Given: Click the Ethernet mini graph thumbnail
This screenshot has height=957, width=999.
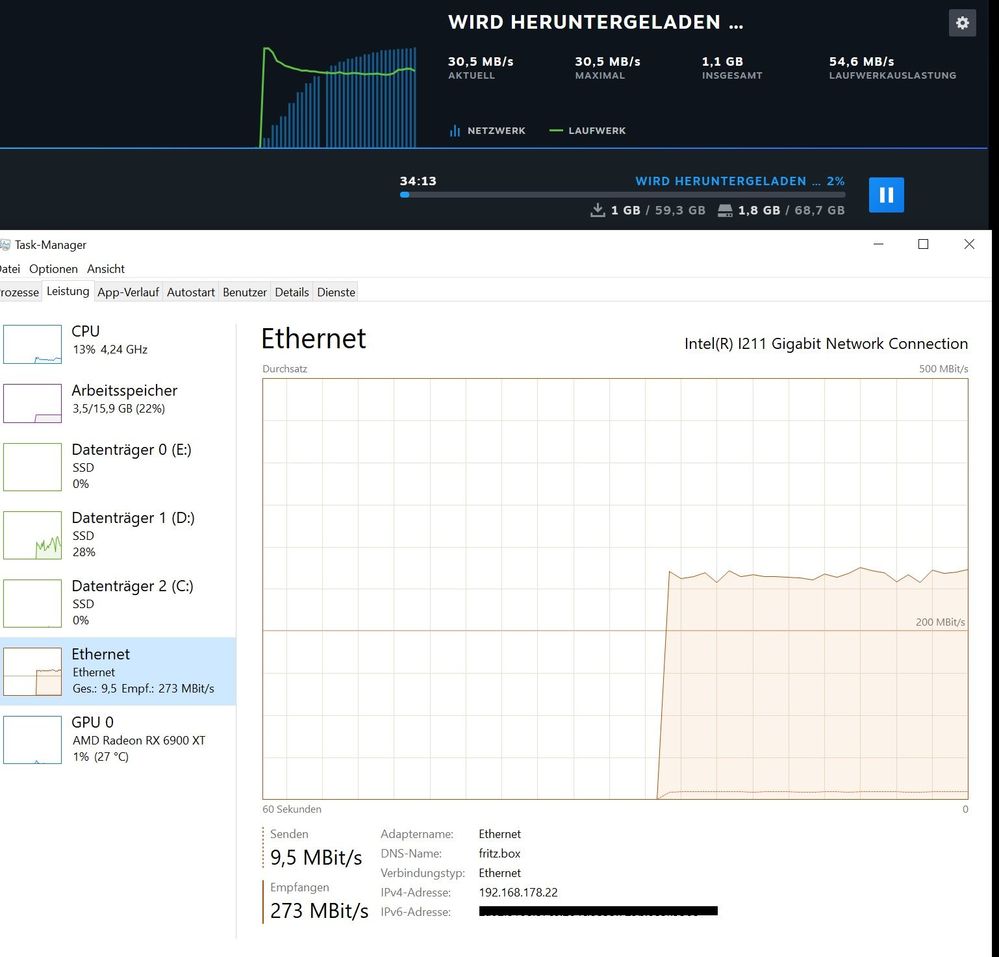Looking at the screenshot, I should pyautogui.click(x=32, y=672).
